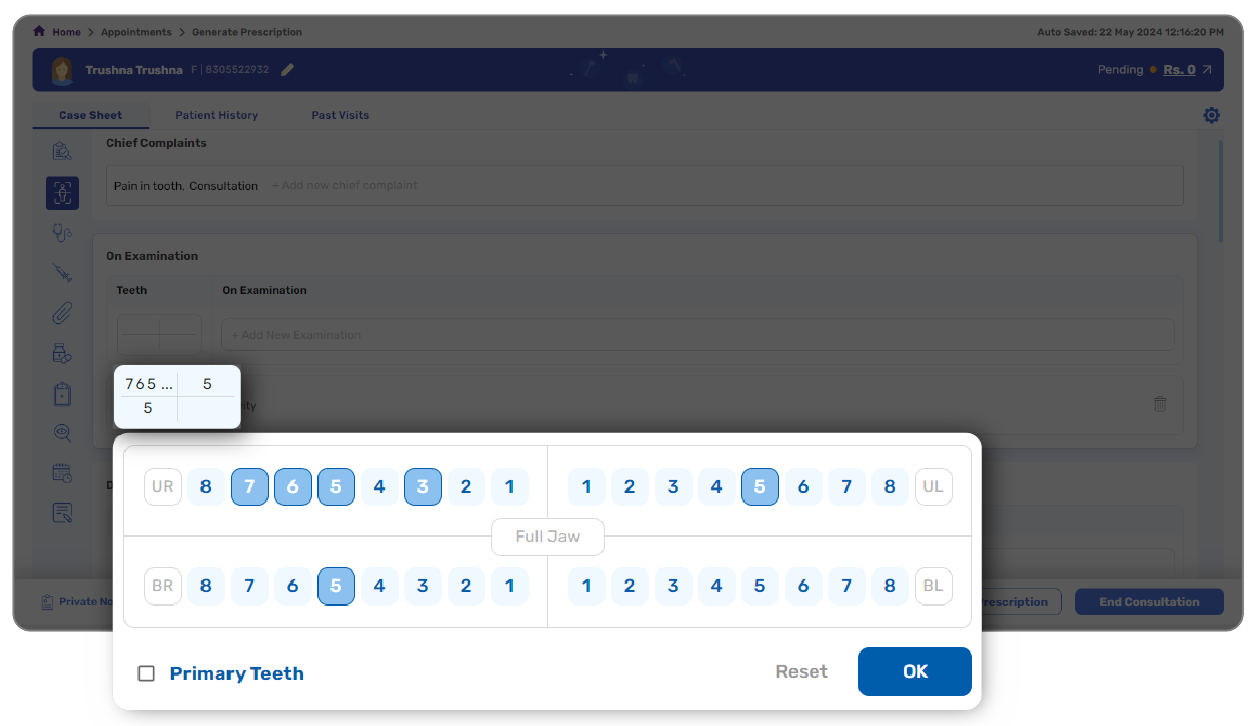Select the medicine bottle sidebar icon

point(62,353)
